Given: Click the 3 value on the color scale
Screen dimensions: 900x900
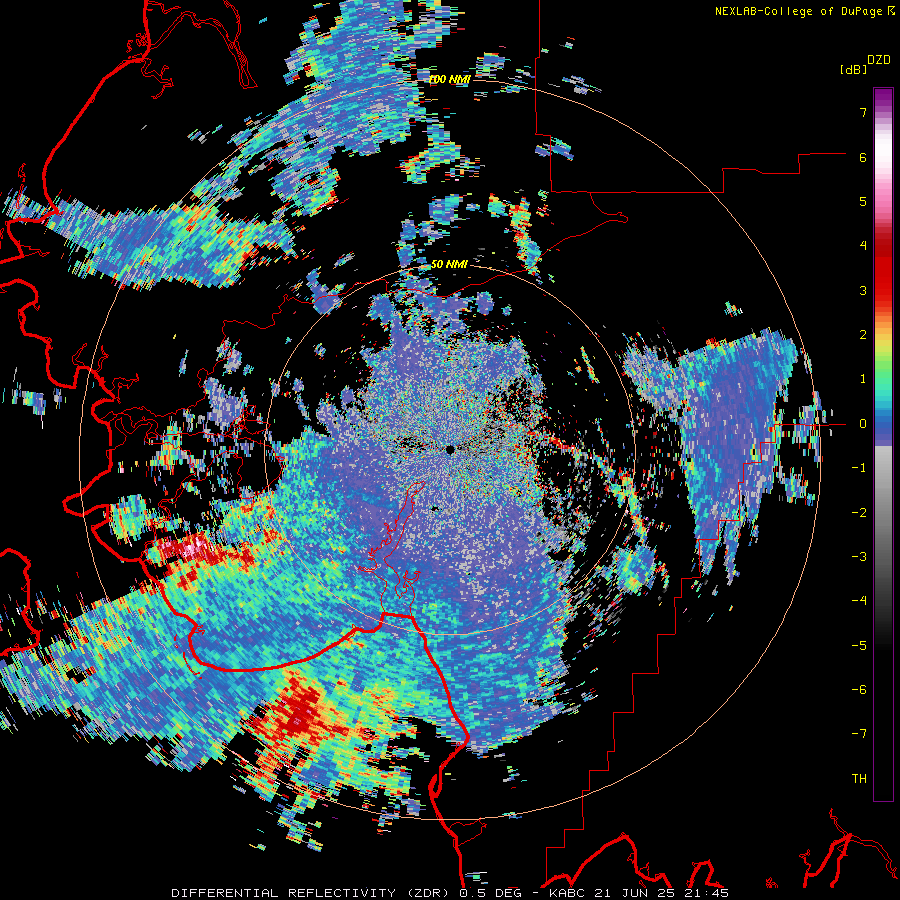Looking at the screenshot, I should 863,290.
